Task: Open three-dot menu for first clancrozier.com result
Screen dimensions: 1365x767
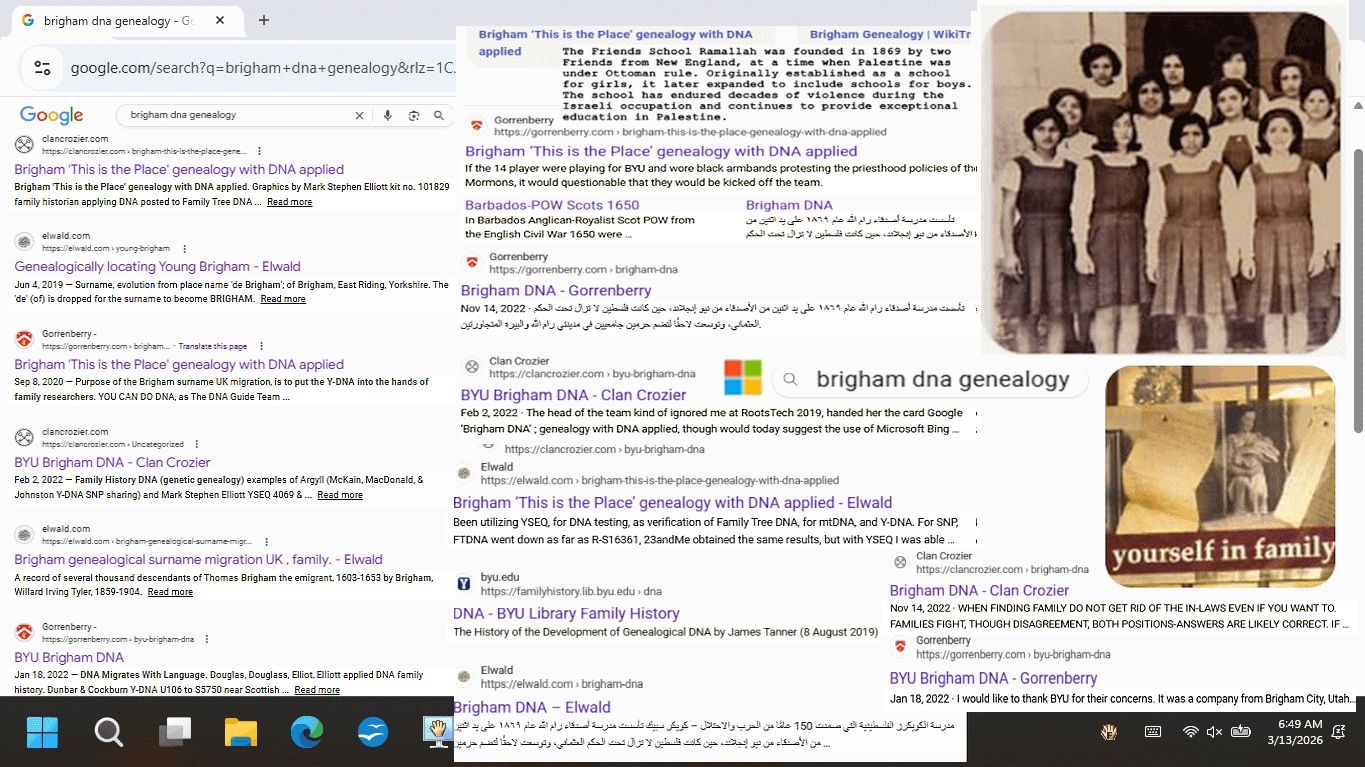Action: pos(260,151)
